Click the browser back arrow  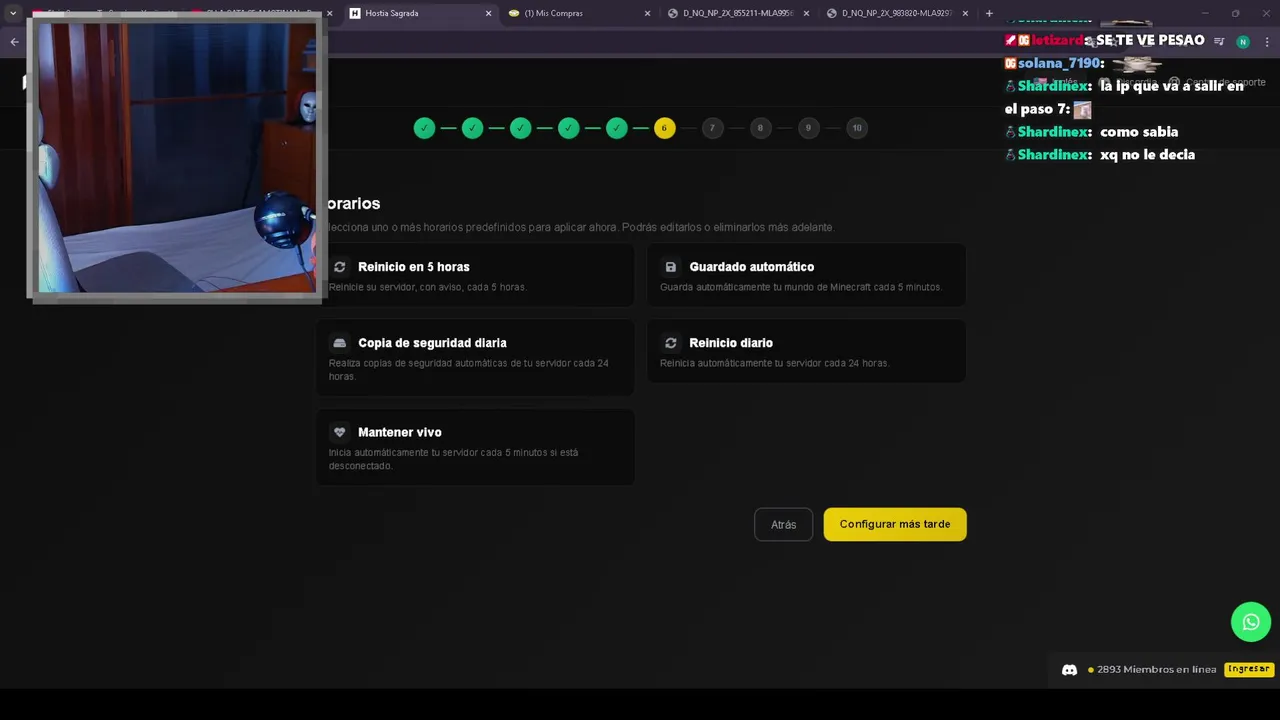tap(14, 42)
